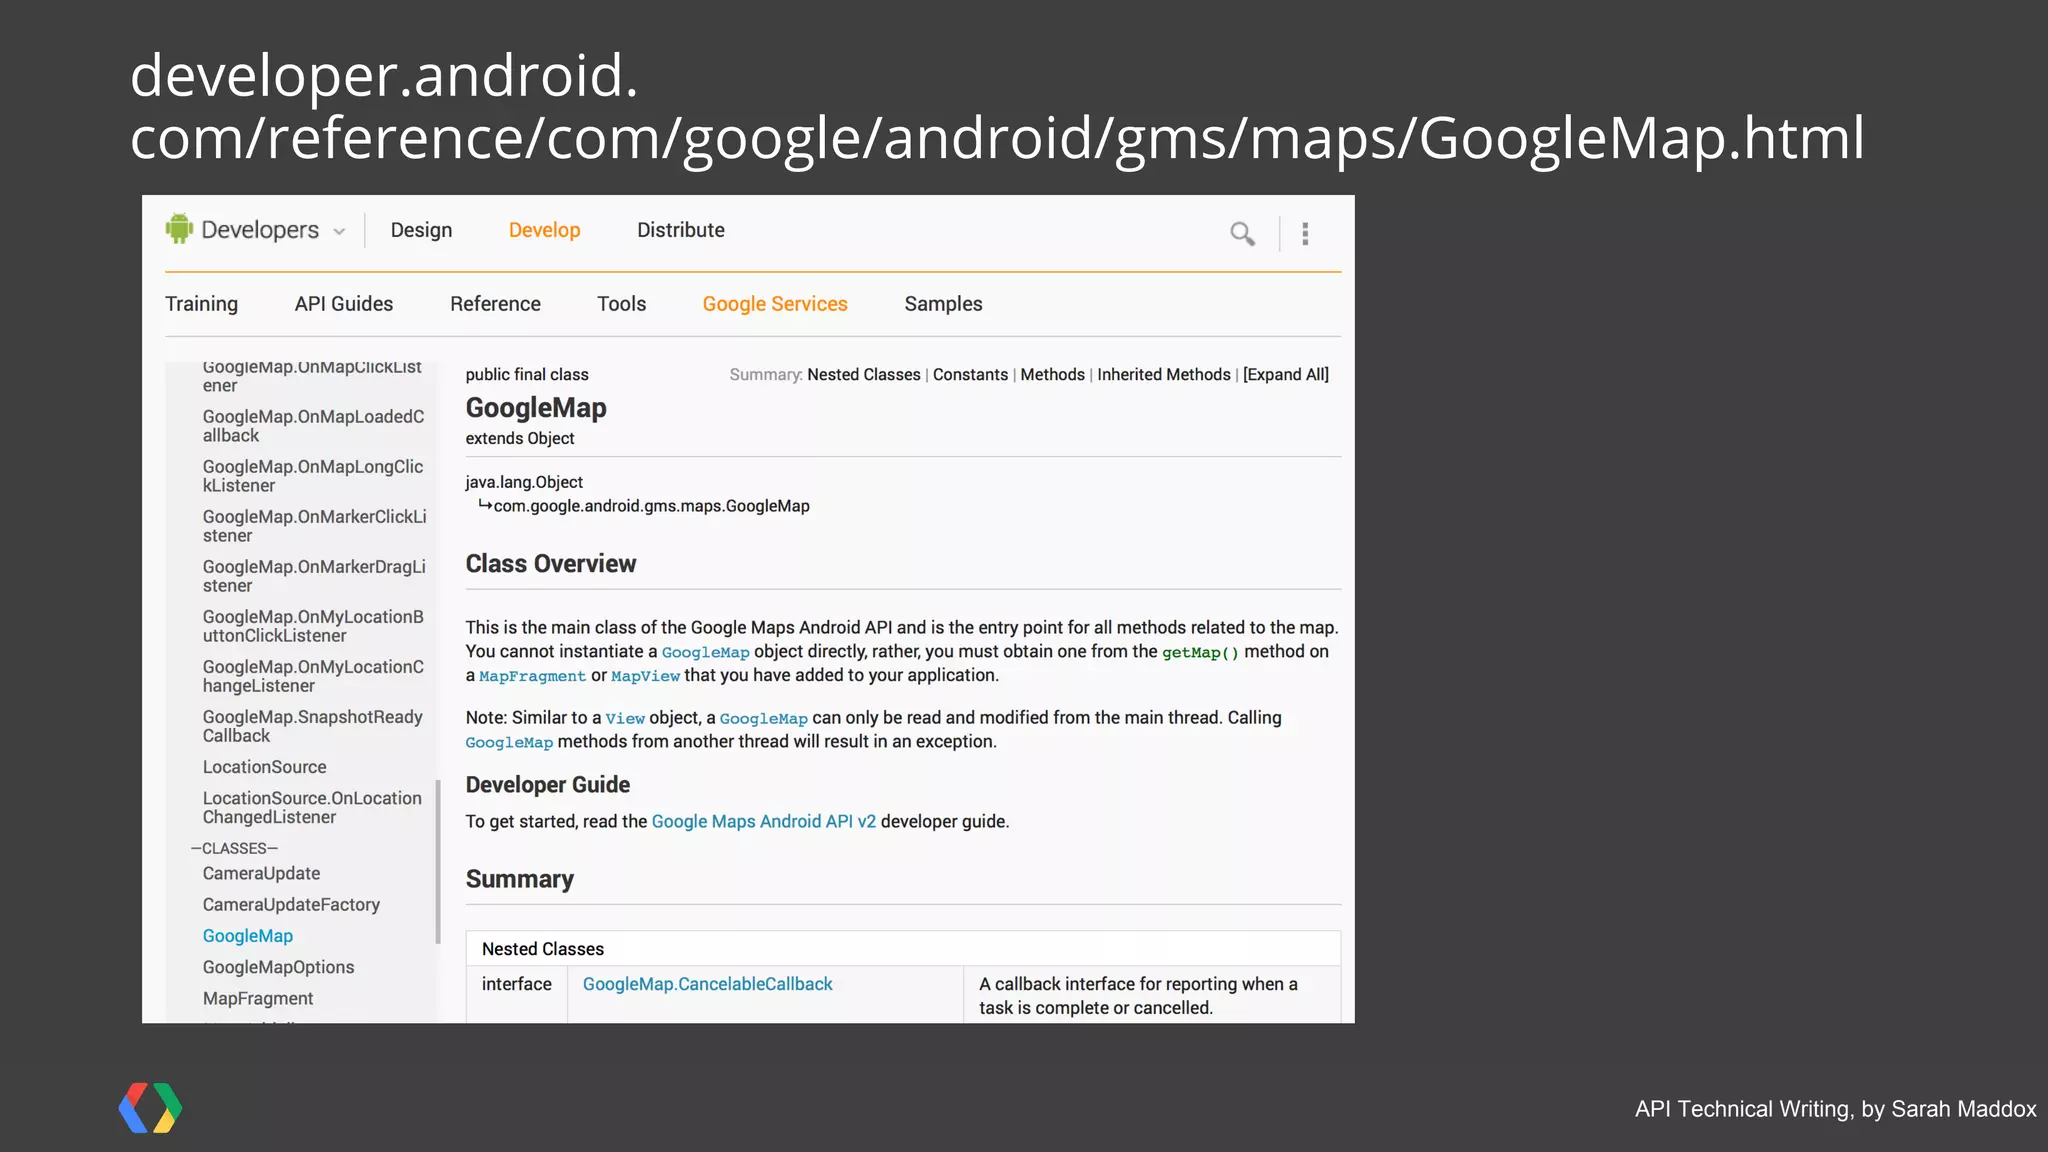Viewport: 2048px width, 1152px height.
Task: Expand the Developers dropdown chevron
Action: (340, 232)
